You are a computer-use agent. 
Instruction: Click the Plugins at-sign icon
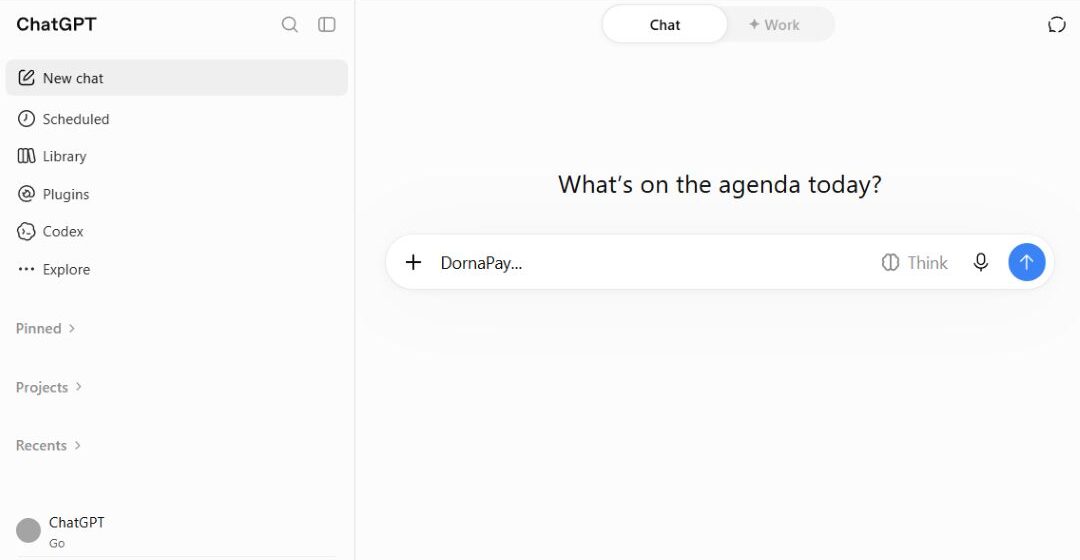click(x=26, y=194)
